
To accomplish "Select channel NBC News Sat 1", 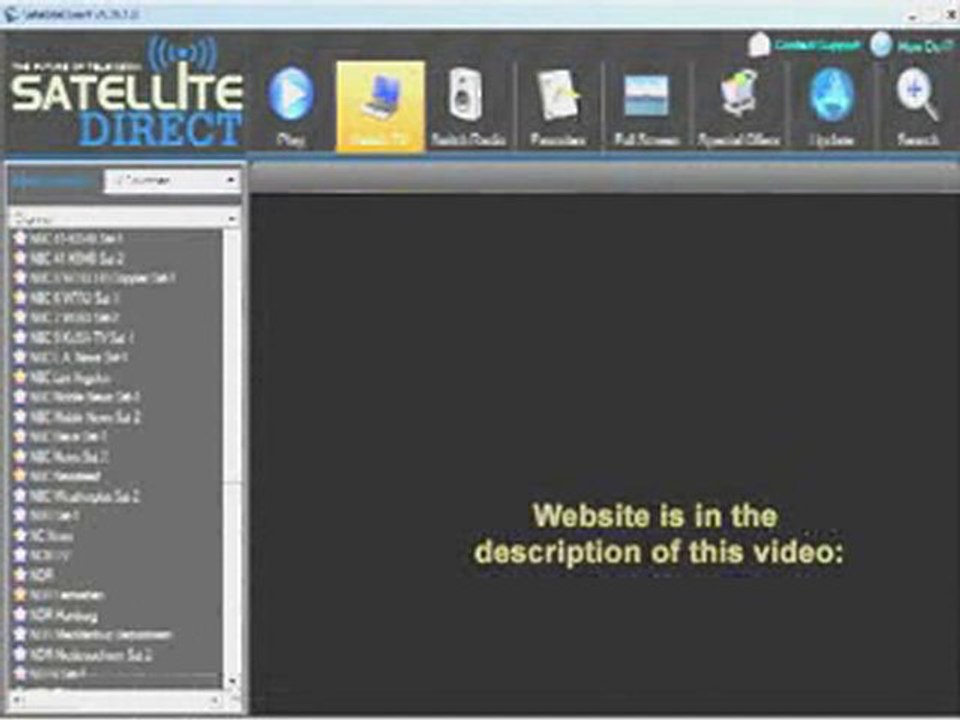I will (69, 436).
